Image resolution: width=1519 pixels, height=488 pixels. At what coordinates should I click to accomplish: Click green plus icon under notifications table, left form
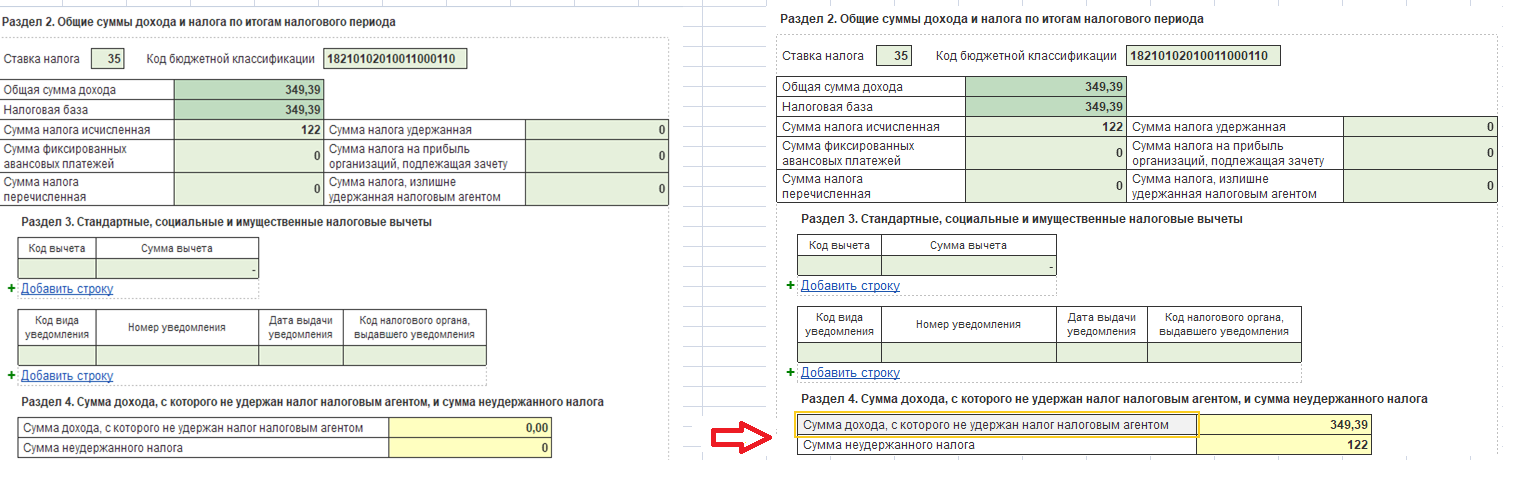pos(11,376)
